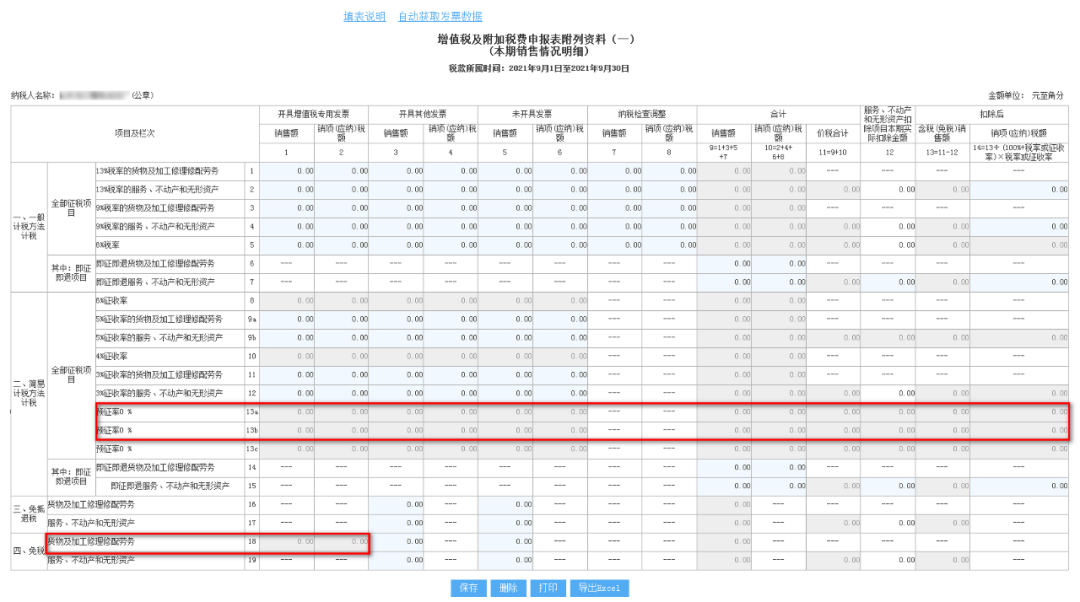Select row 19 column 12 deduction field

(889, 561)
